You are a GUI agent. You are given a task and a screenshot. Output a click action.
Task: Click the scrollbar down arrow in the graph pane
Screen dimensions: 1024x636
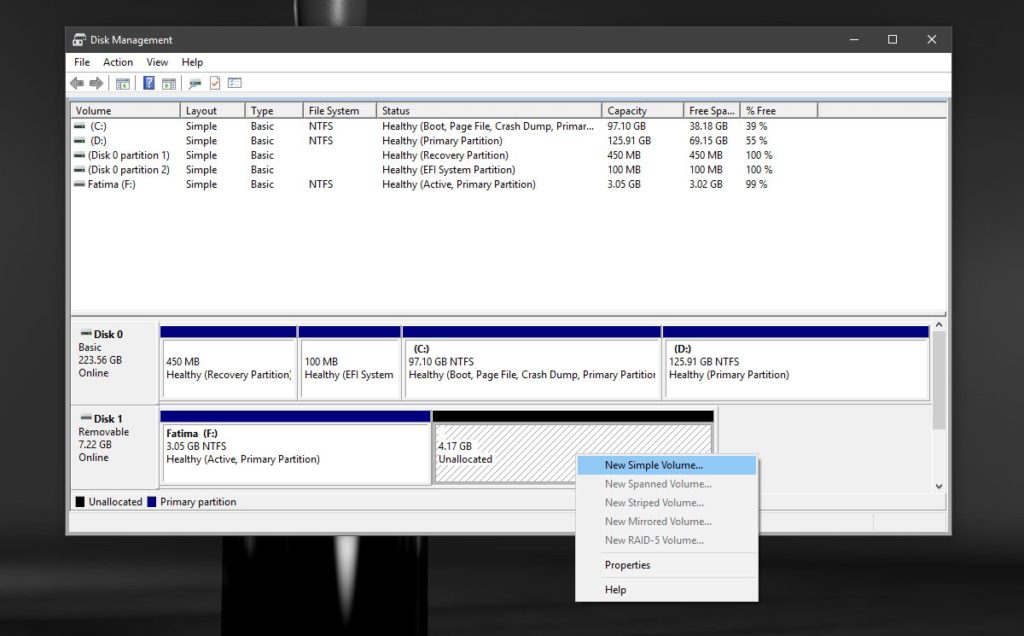(x=938, y=486)
